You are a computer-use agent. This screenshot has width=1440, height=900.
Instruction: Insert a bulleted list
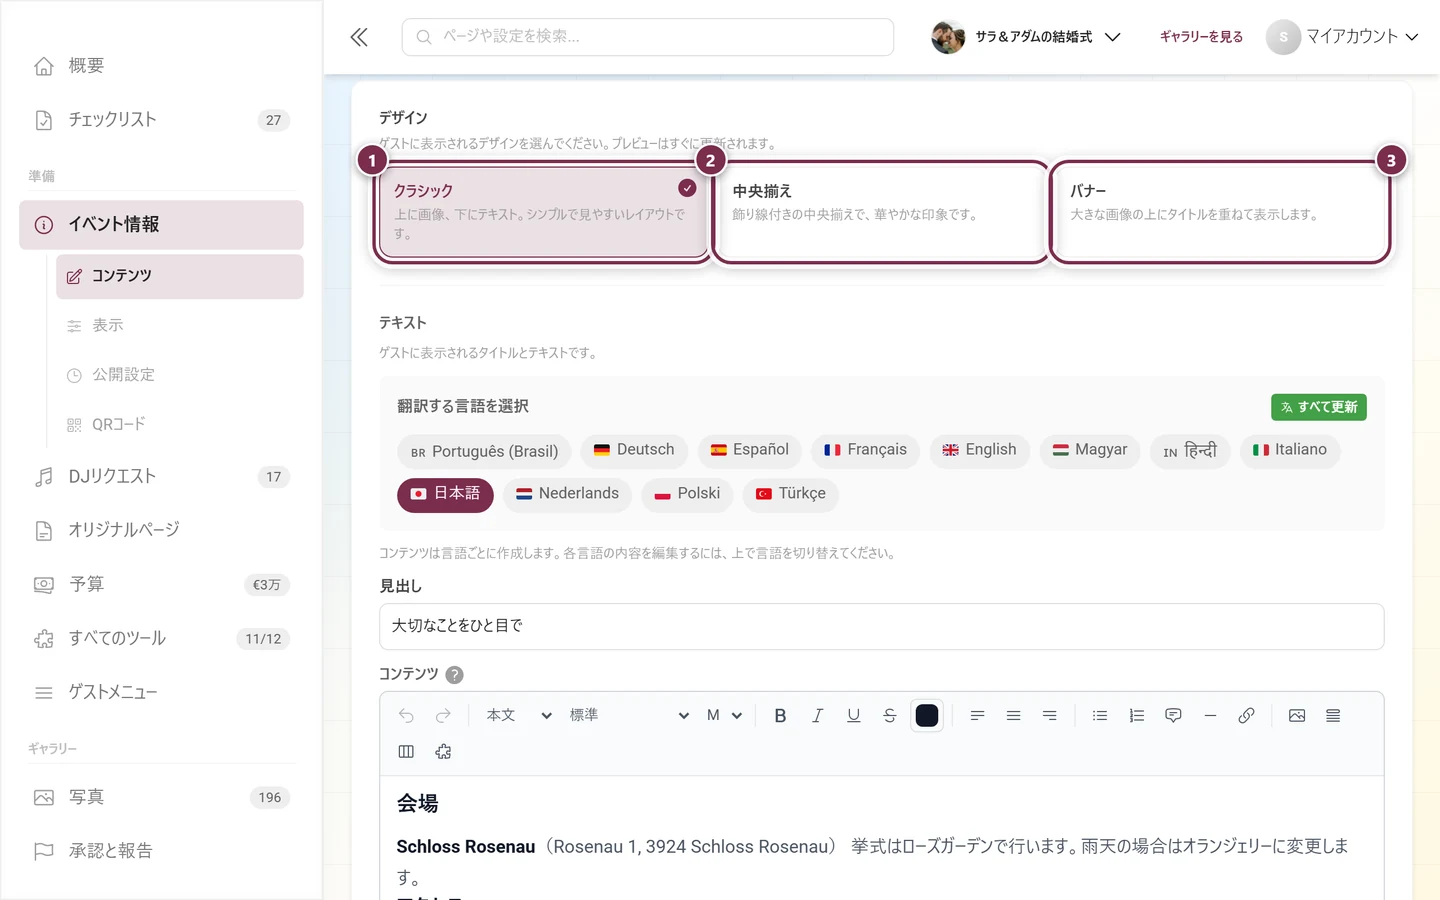click(1100, 715)
